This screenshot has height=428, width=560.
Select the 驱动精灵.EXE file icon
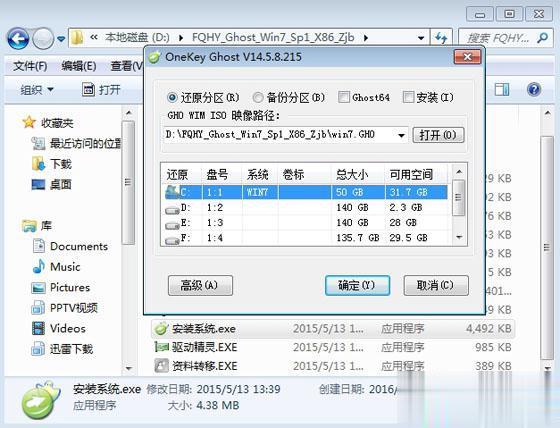coord(161,347)
